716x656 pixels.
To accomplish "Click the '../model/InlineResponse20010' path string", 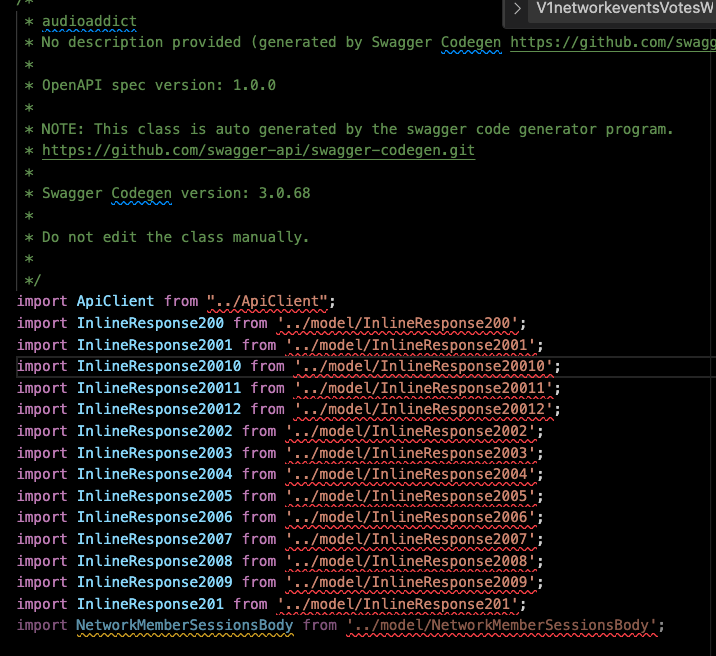I will pyautogui.click(x=427, y=366).
